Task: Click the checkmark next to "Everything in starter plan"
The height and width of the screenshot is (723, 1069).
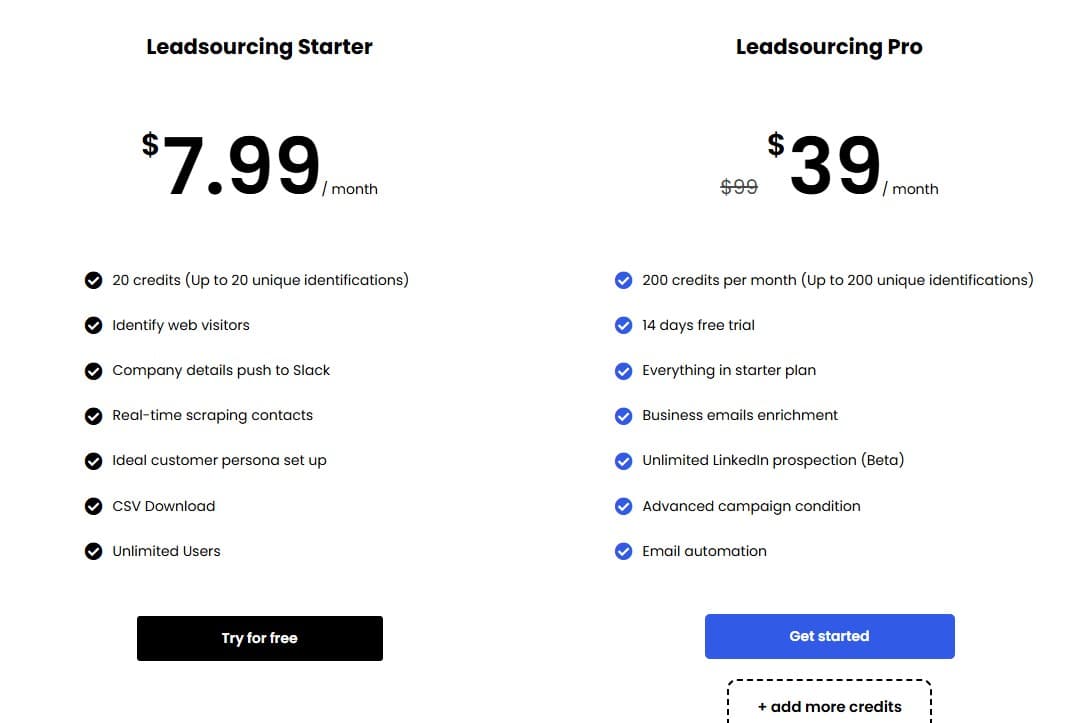Action: click(x=623, y=370)
